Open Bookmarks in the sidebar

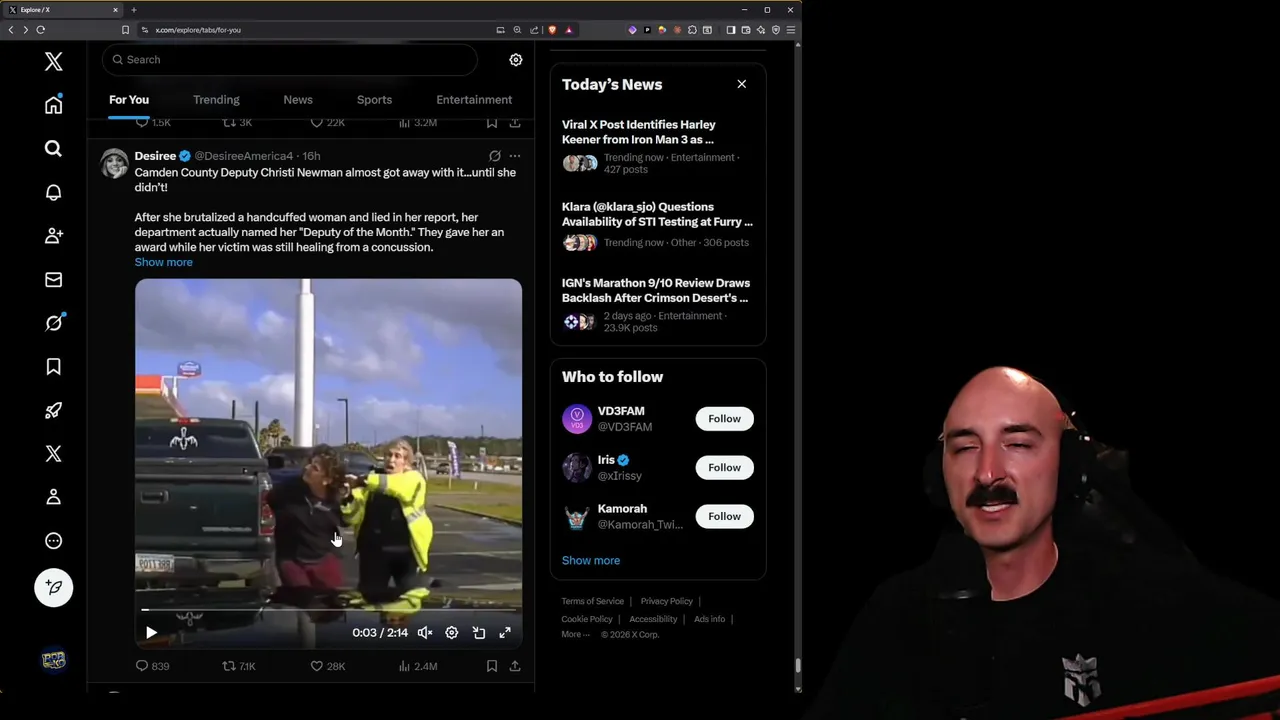click(53, 367)
